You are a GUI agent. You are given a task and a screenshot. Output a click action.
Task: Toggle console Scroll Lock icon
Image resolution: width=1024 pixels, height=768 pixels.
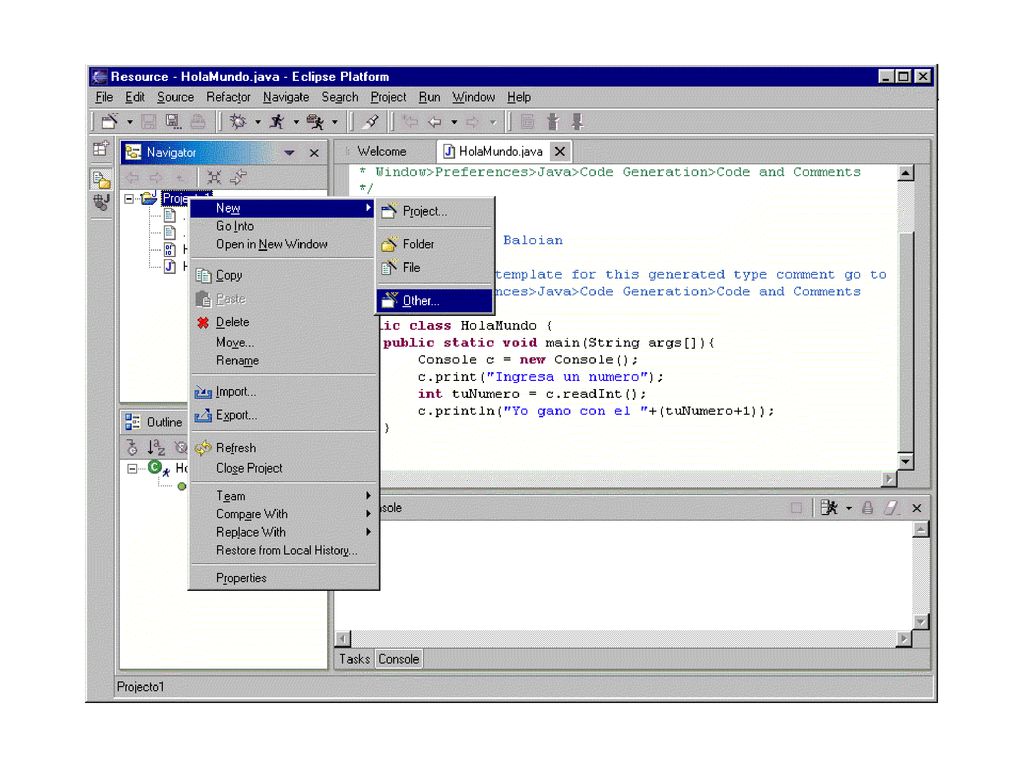868,507
